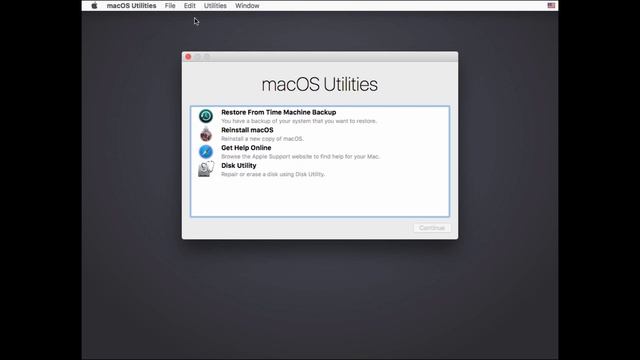
Task: Click 'You have a backup of your system' description
Action: pos(299,121)
